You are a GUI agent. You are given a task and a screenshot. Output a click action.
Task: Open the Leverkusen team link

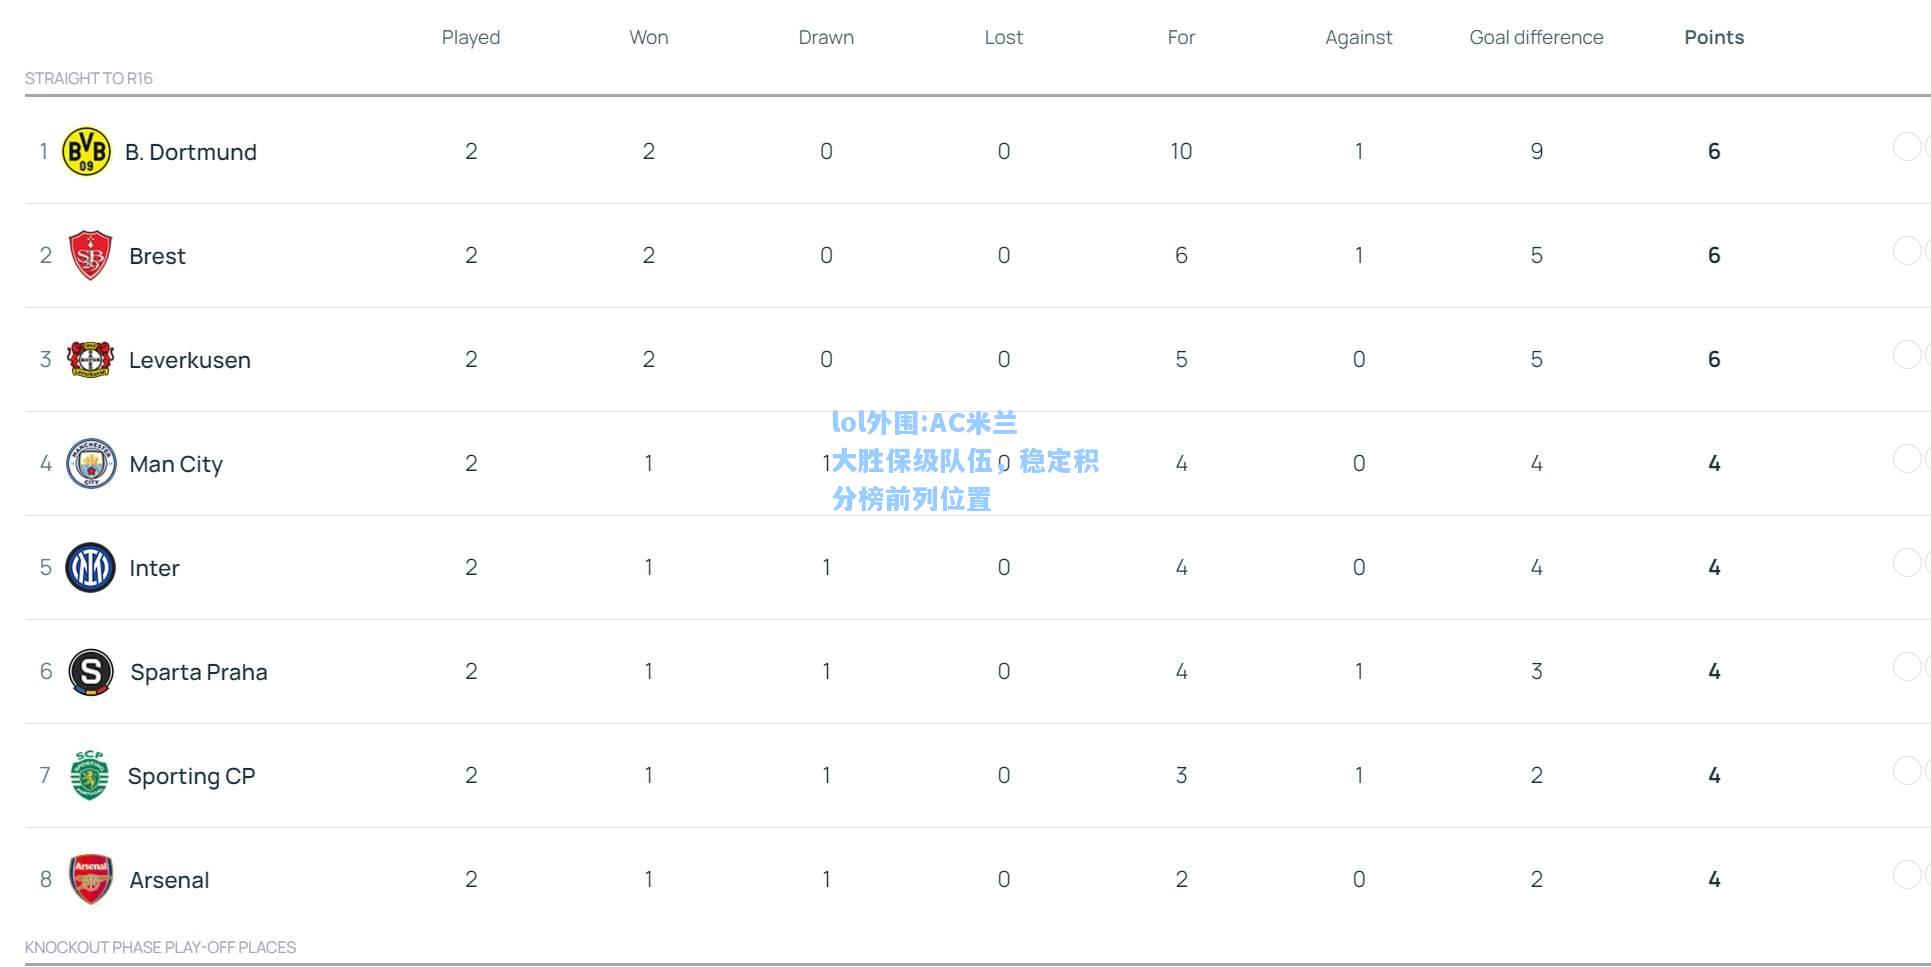click(x=190, y=360)
